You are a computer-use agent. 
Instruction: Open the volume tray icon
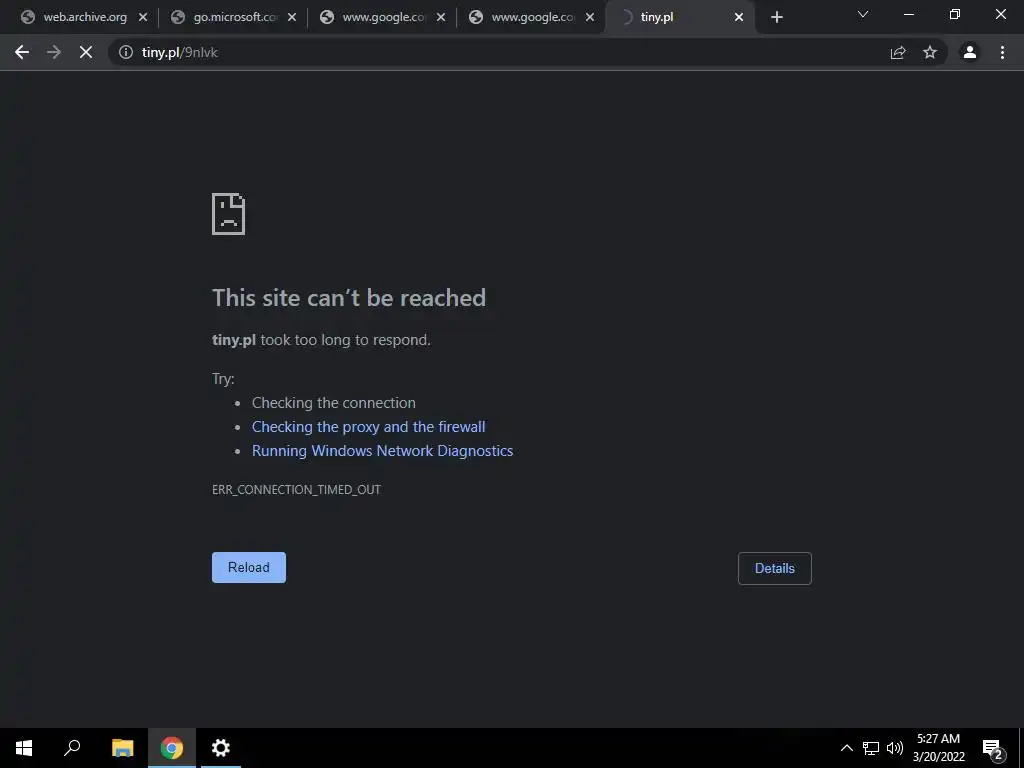coord(895,748)
